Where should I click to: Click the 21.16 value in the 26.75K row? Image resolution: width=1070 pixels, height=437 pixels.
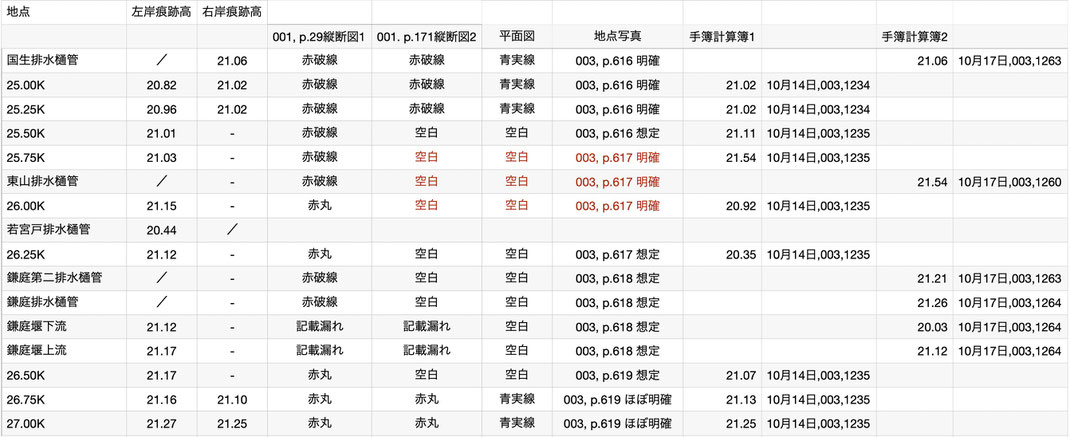[162, 399]
